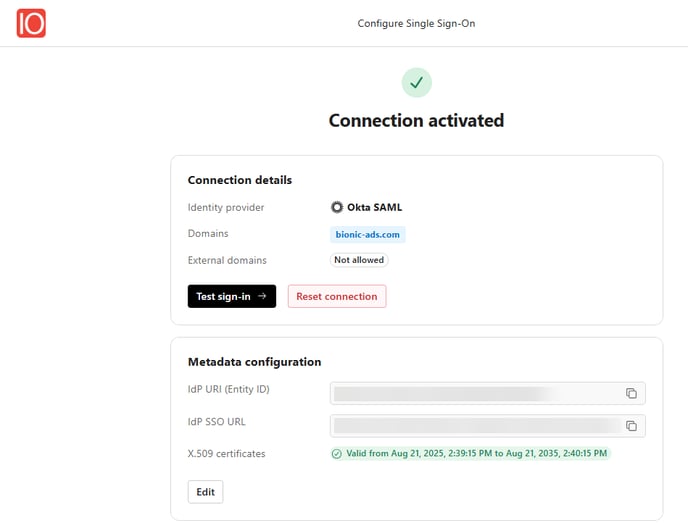
Task: Click the red IO logo
Action: pyautogui.click(x=31, y=23)
